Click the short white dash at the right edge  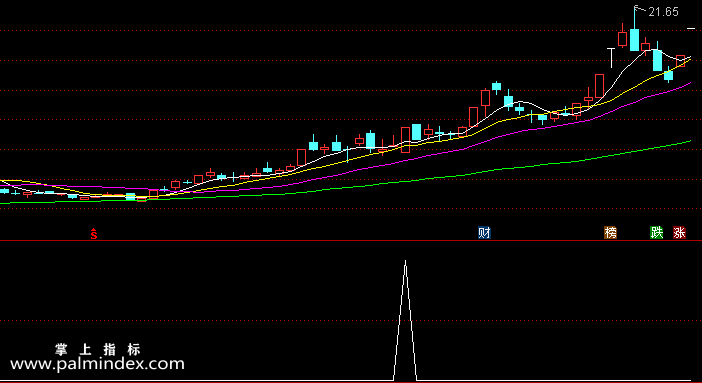691,29
